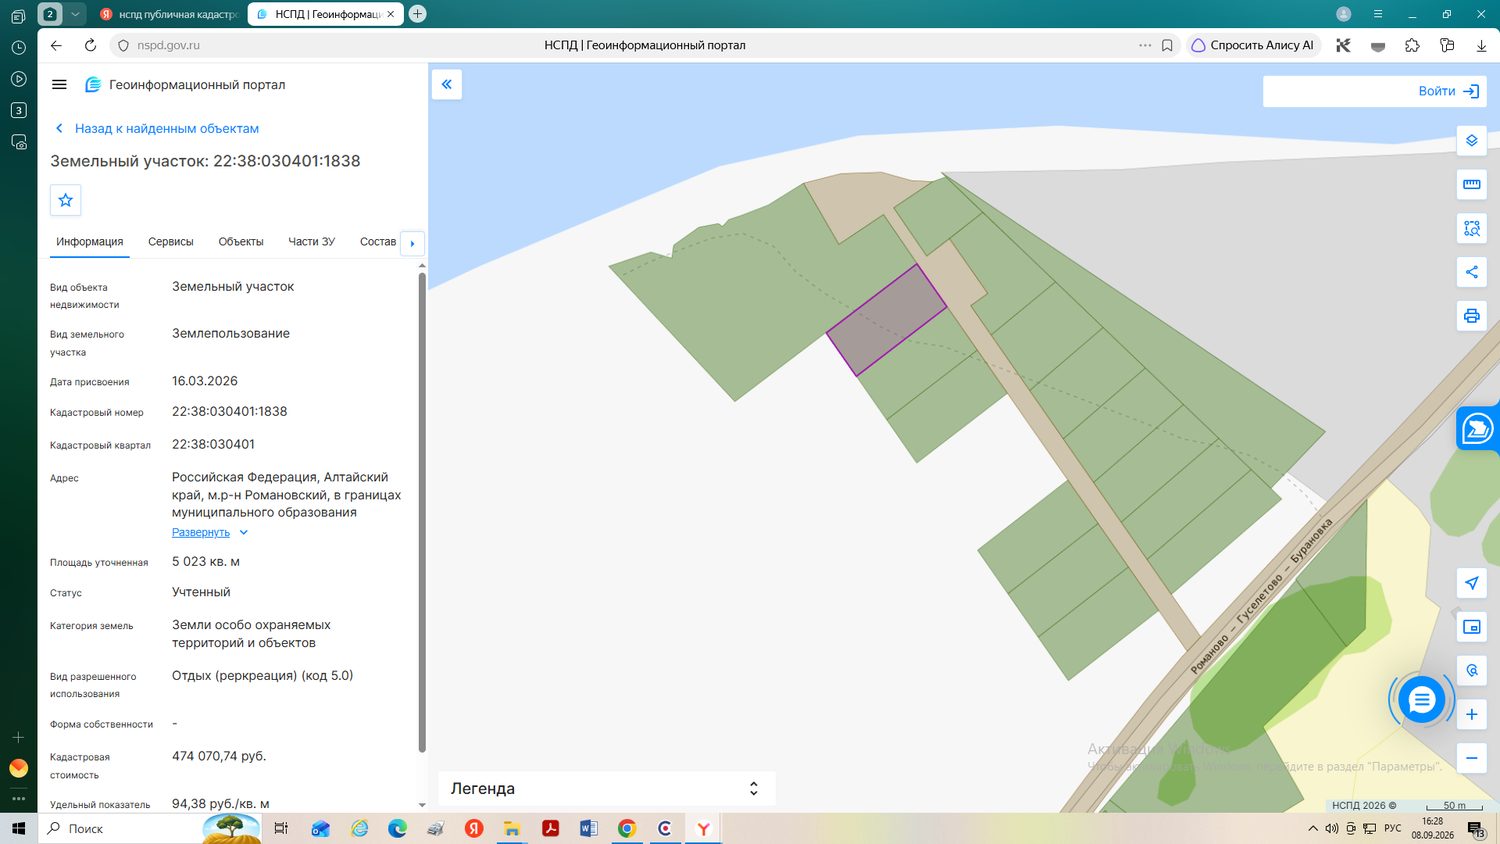Open the tab group dropdown chevron
Screen dimensions: 1500x844
(x=75, y=14)
